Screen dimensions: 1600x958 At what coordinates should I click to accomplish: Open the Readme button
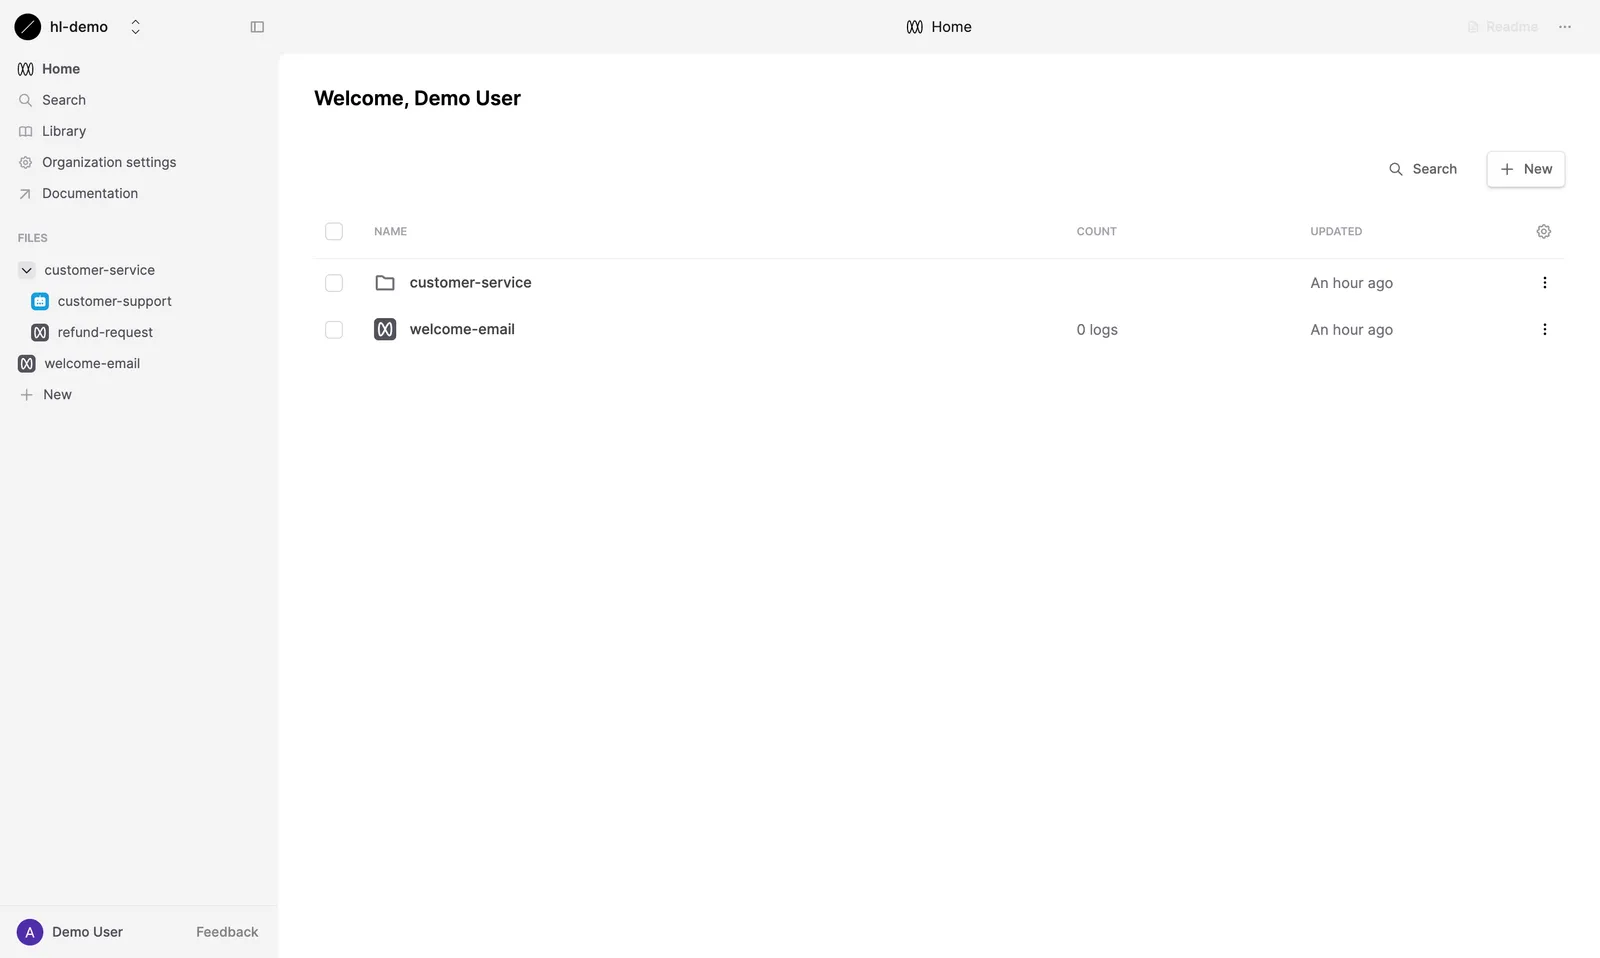(1502, 27)
